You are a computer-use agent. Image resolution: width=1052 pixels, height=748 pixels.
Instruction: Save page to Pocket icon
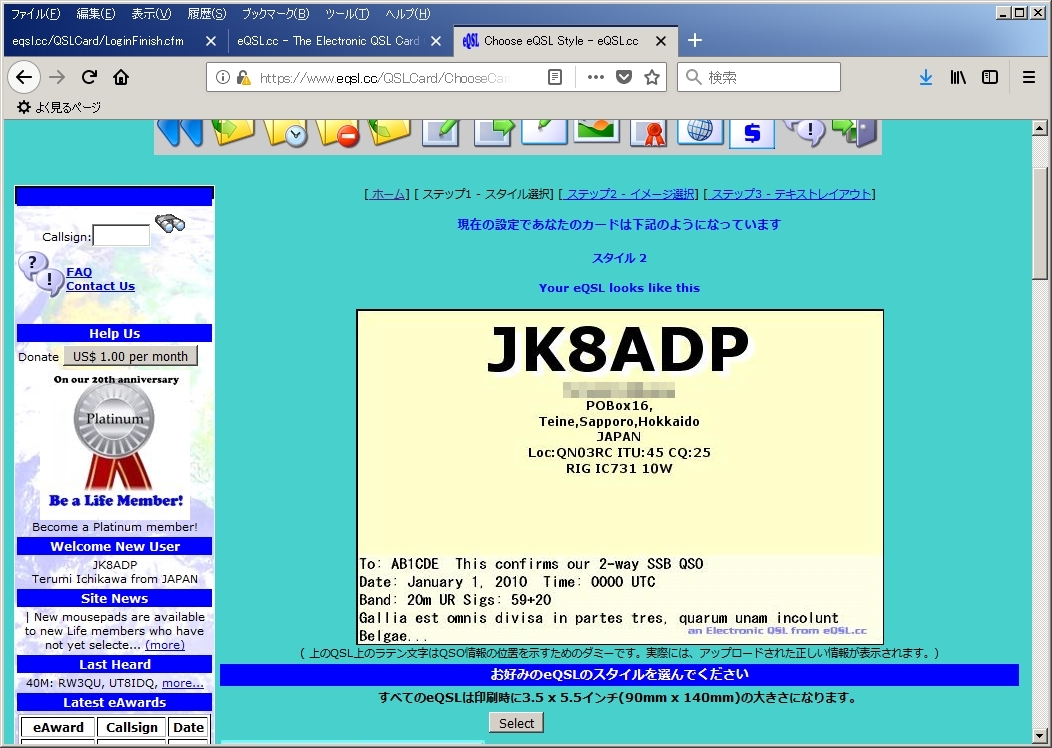click(x=624, y=77)
